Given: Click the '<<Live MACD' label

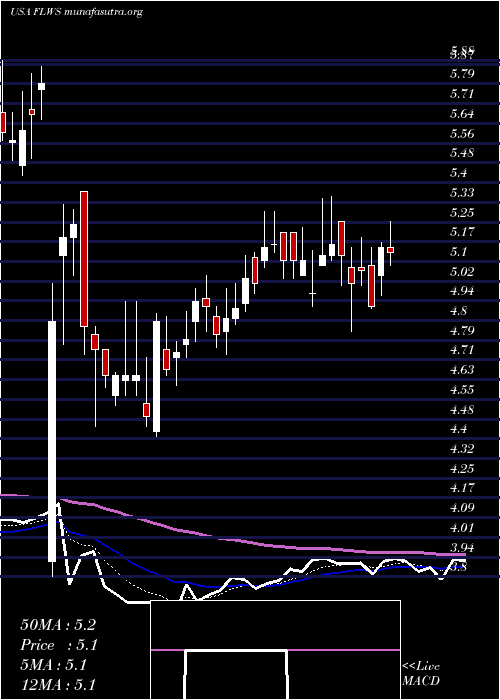Looking at the screenshot, I should click(421, 673).
